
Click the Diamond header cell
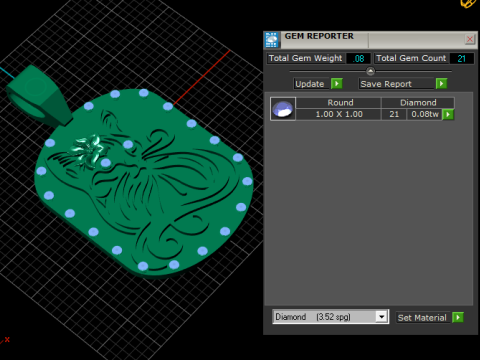tap(418, 103)
